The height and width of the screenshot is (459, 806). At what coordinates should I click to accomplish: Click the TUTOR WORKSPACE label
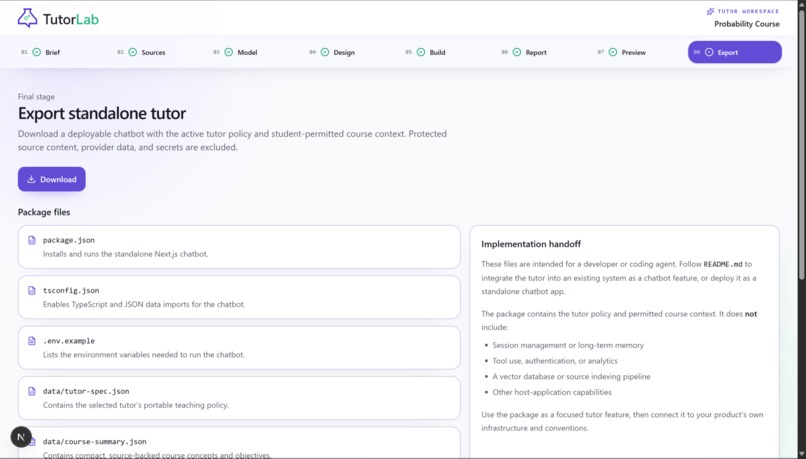748,11
